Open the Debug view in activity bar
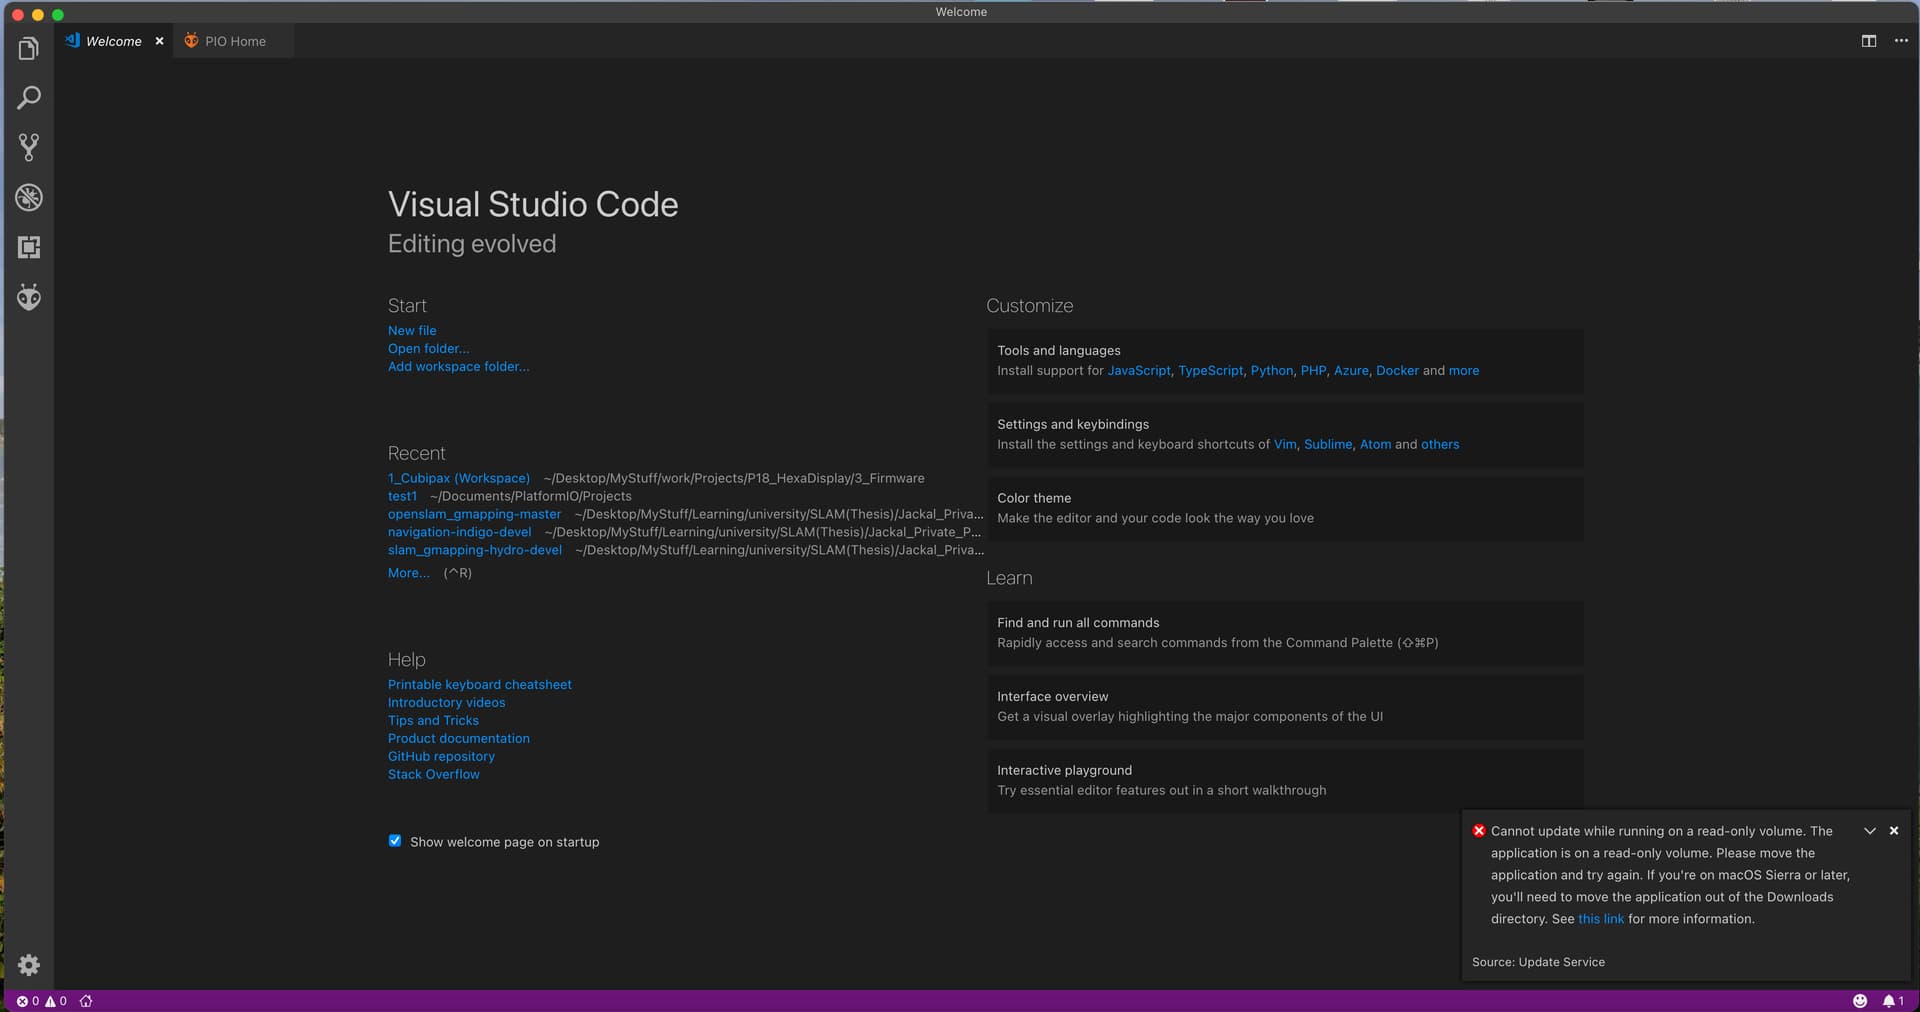 pyautogui.click(x=28, y=197)
